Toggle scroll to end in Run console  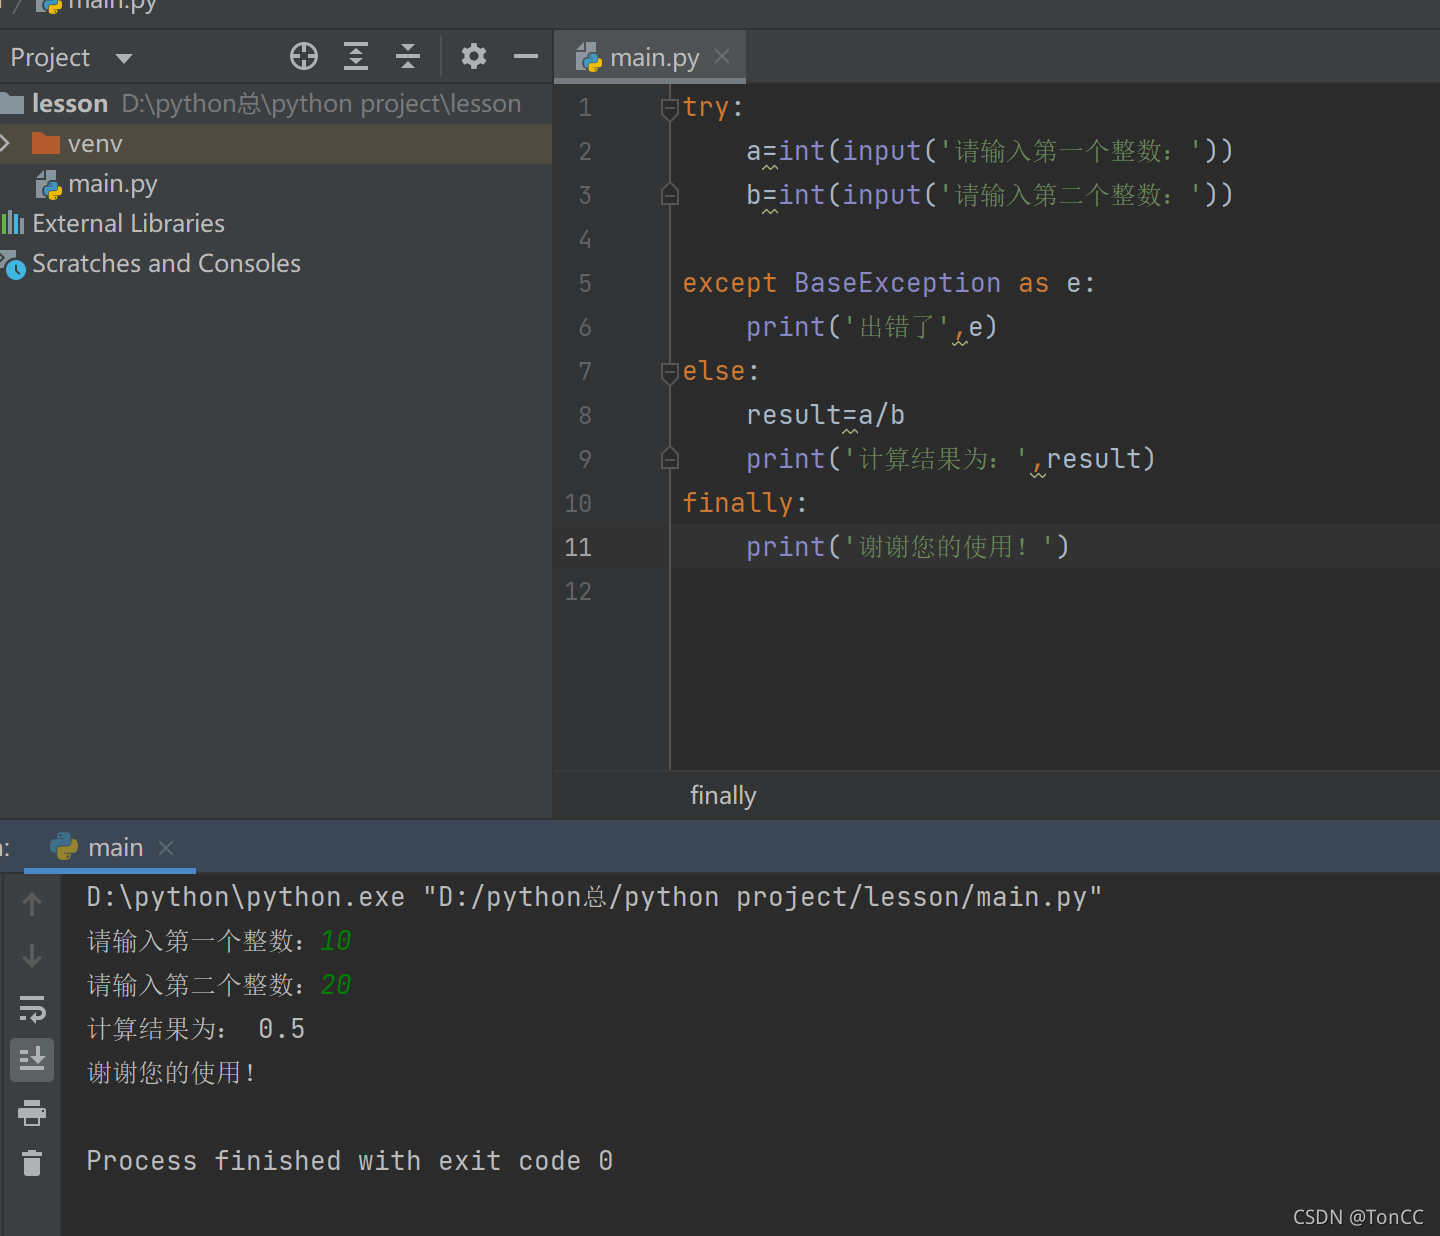pyautogui.click(x=32, y=1060)
